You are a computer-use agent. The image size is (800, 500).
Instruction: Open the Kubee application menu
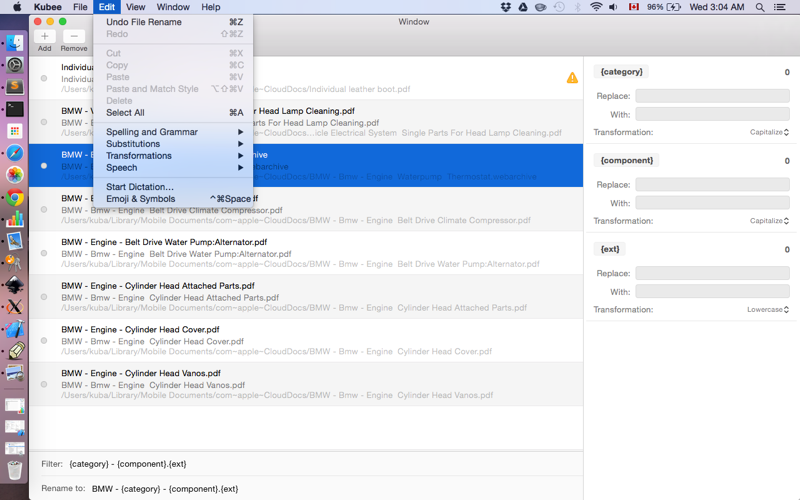(x=47, y=7)
